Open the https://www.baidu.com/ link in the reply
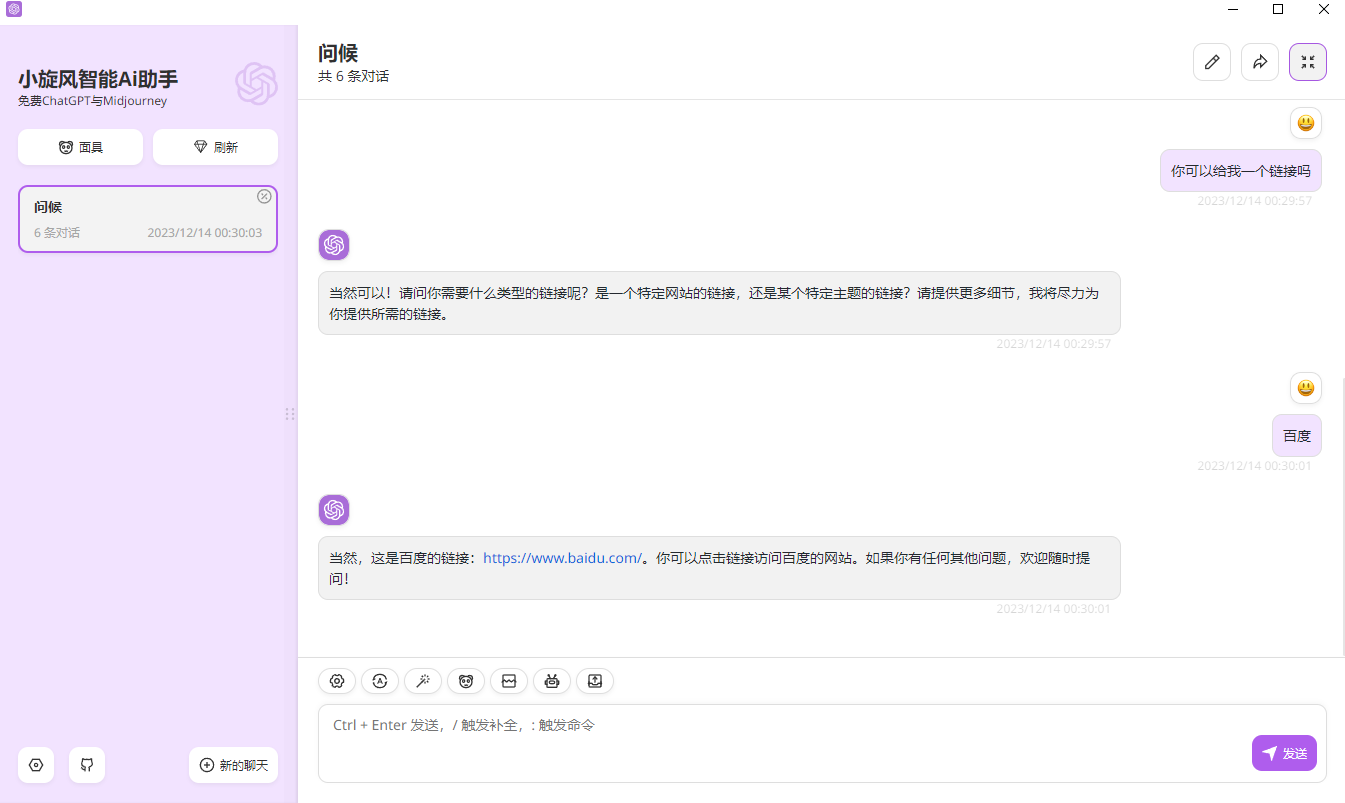The image size is (1345, 803). tap(563, 557)
